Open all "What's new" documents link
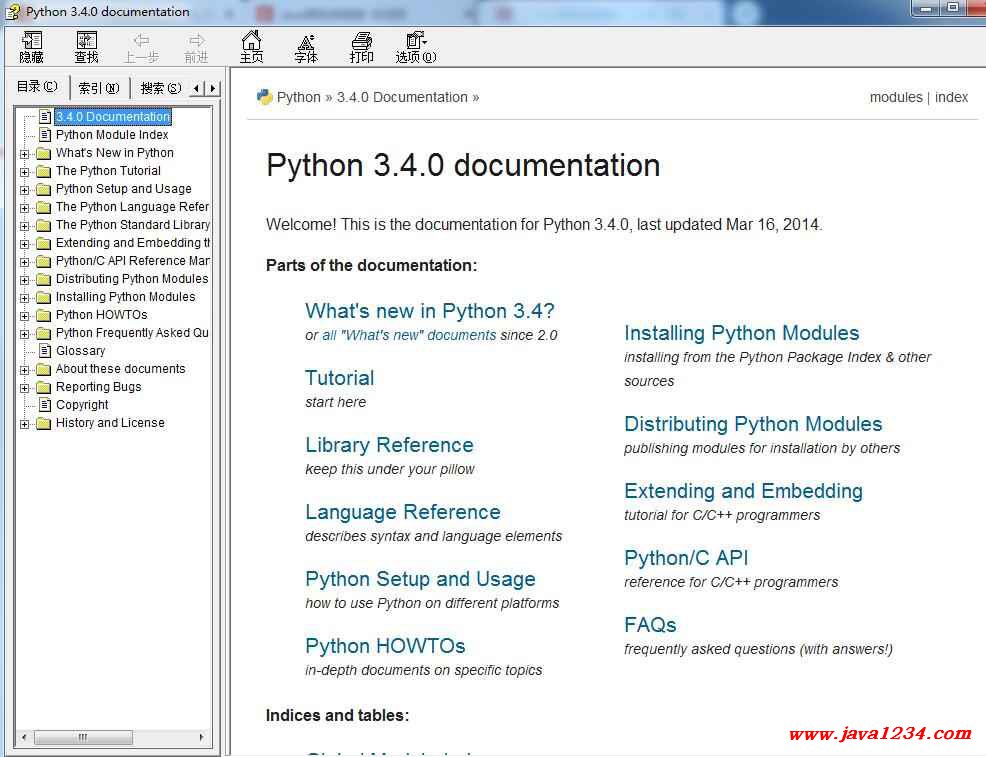This screenshot has width=986, height=757. 409,336
